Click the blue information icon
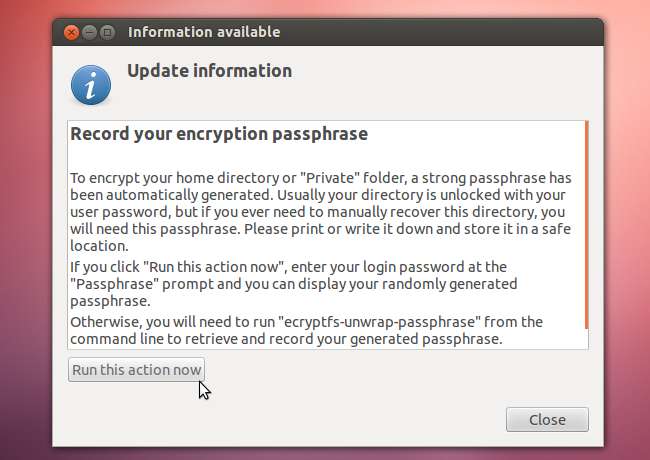This screenshot has width=650, height=460. tap(91, 84)
